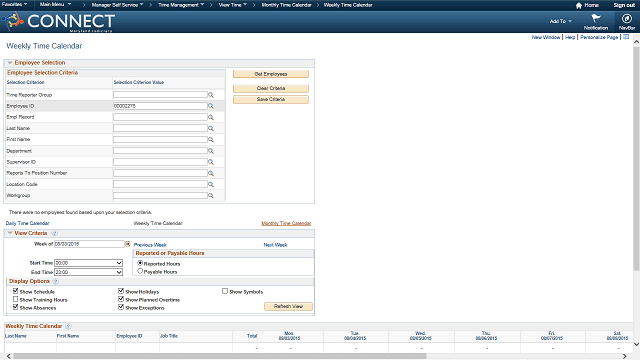
Task: Open lookup for Location Code
Action: click(211, 184)
